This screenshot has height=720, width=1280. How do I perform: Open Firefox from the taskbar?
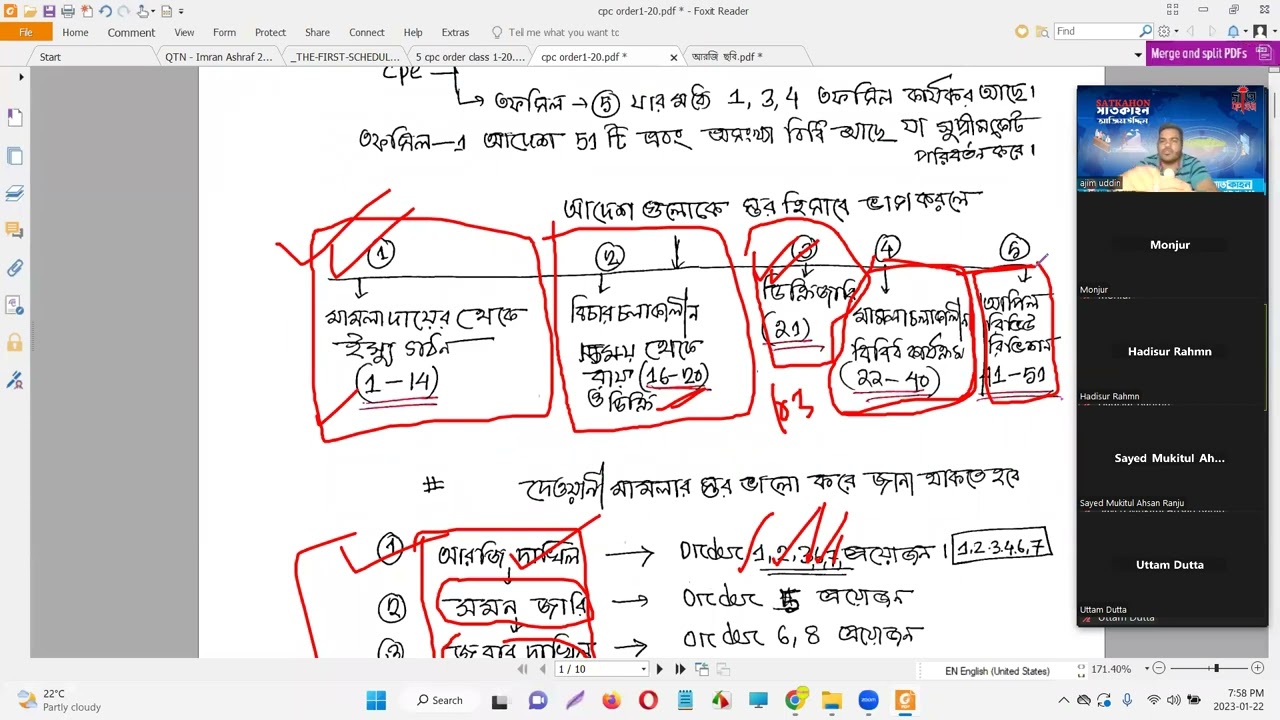(611, 700)
